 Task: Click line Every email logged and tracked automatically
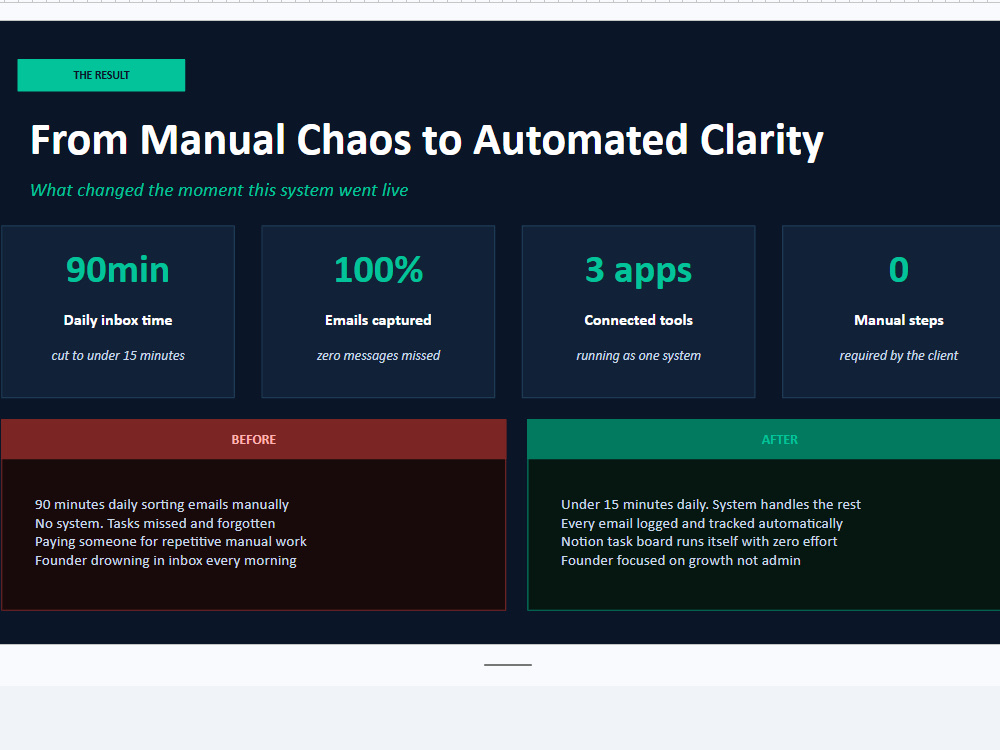click(x=702, y=524)
